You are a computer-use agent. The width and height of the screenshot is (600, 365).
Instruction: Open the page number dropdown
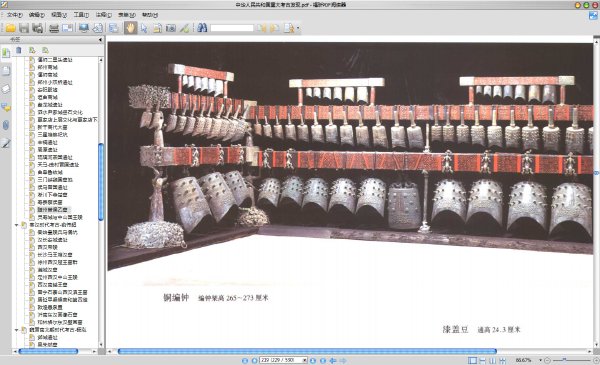point(305,360)
